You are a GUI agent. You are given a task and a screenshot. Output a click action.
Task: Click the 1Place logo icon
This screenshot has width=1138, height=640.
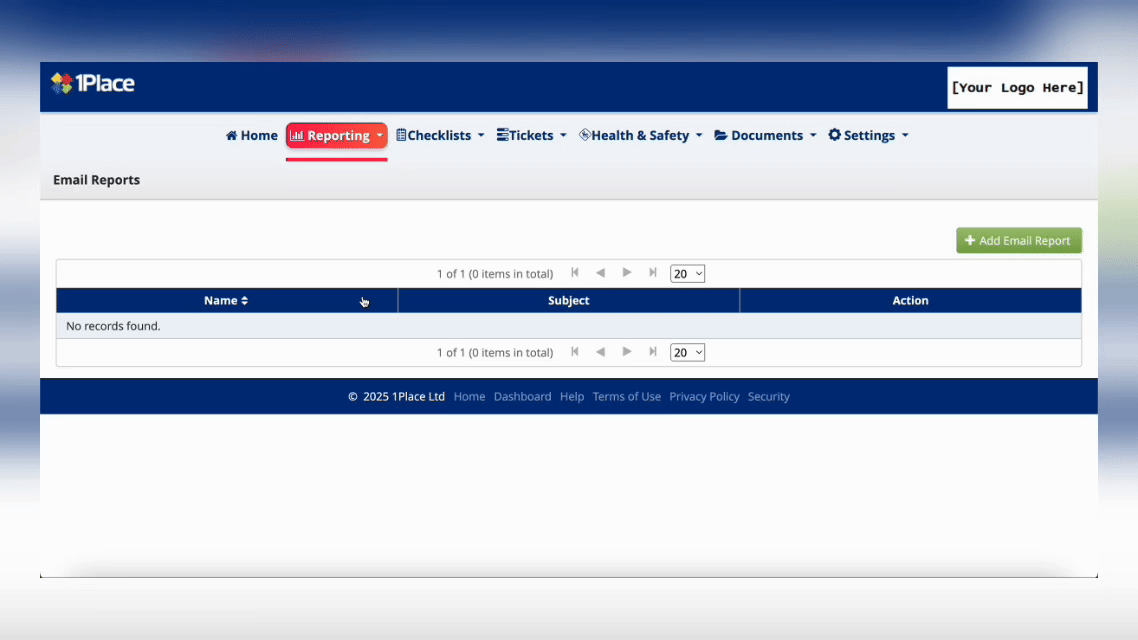coord(62,84)
